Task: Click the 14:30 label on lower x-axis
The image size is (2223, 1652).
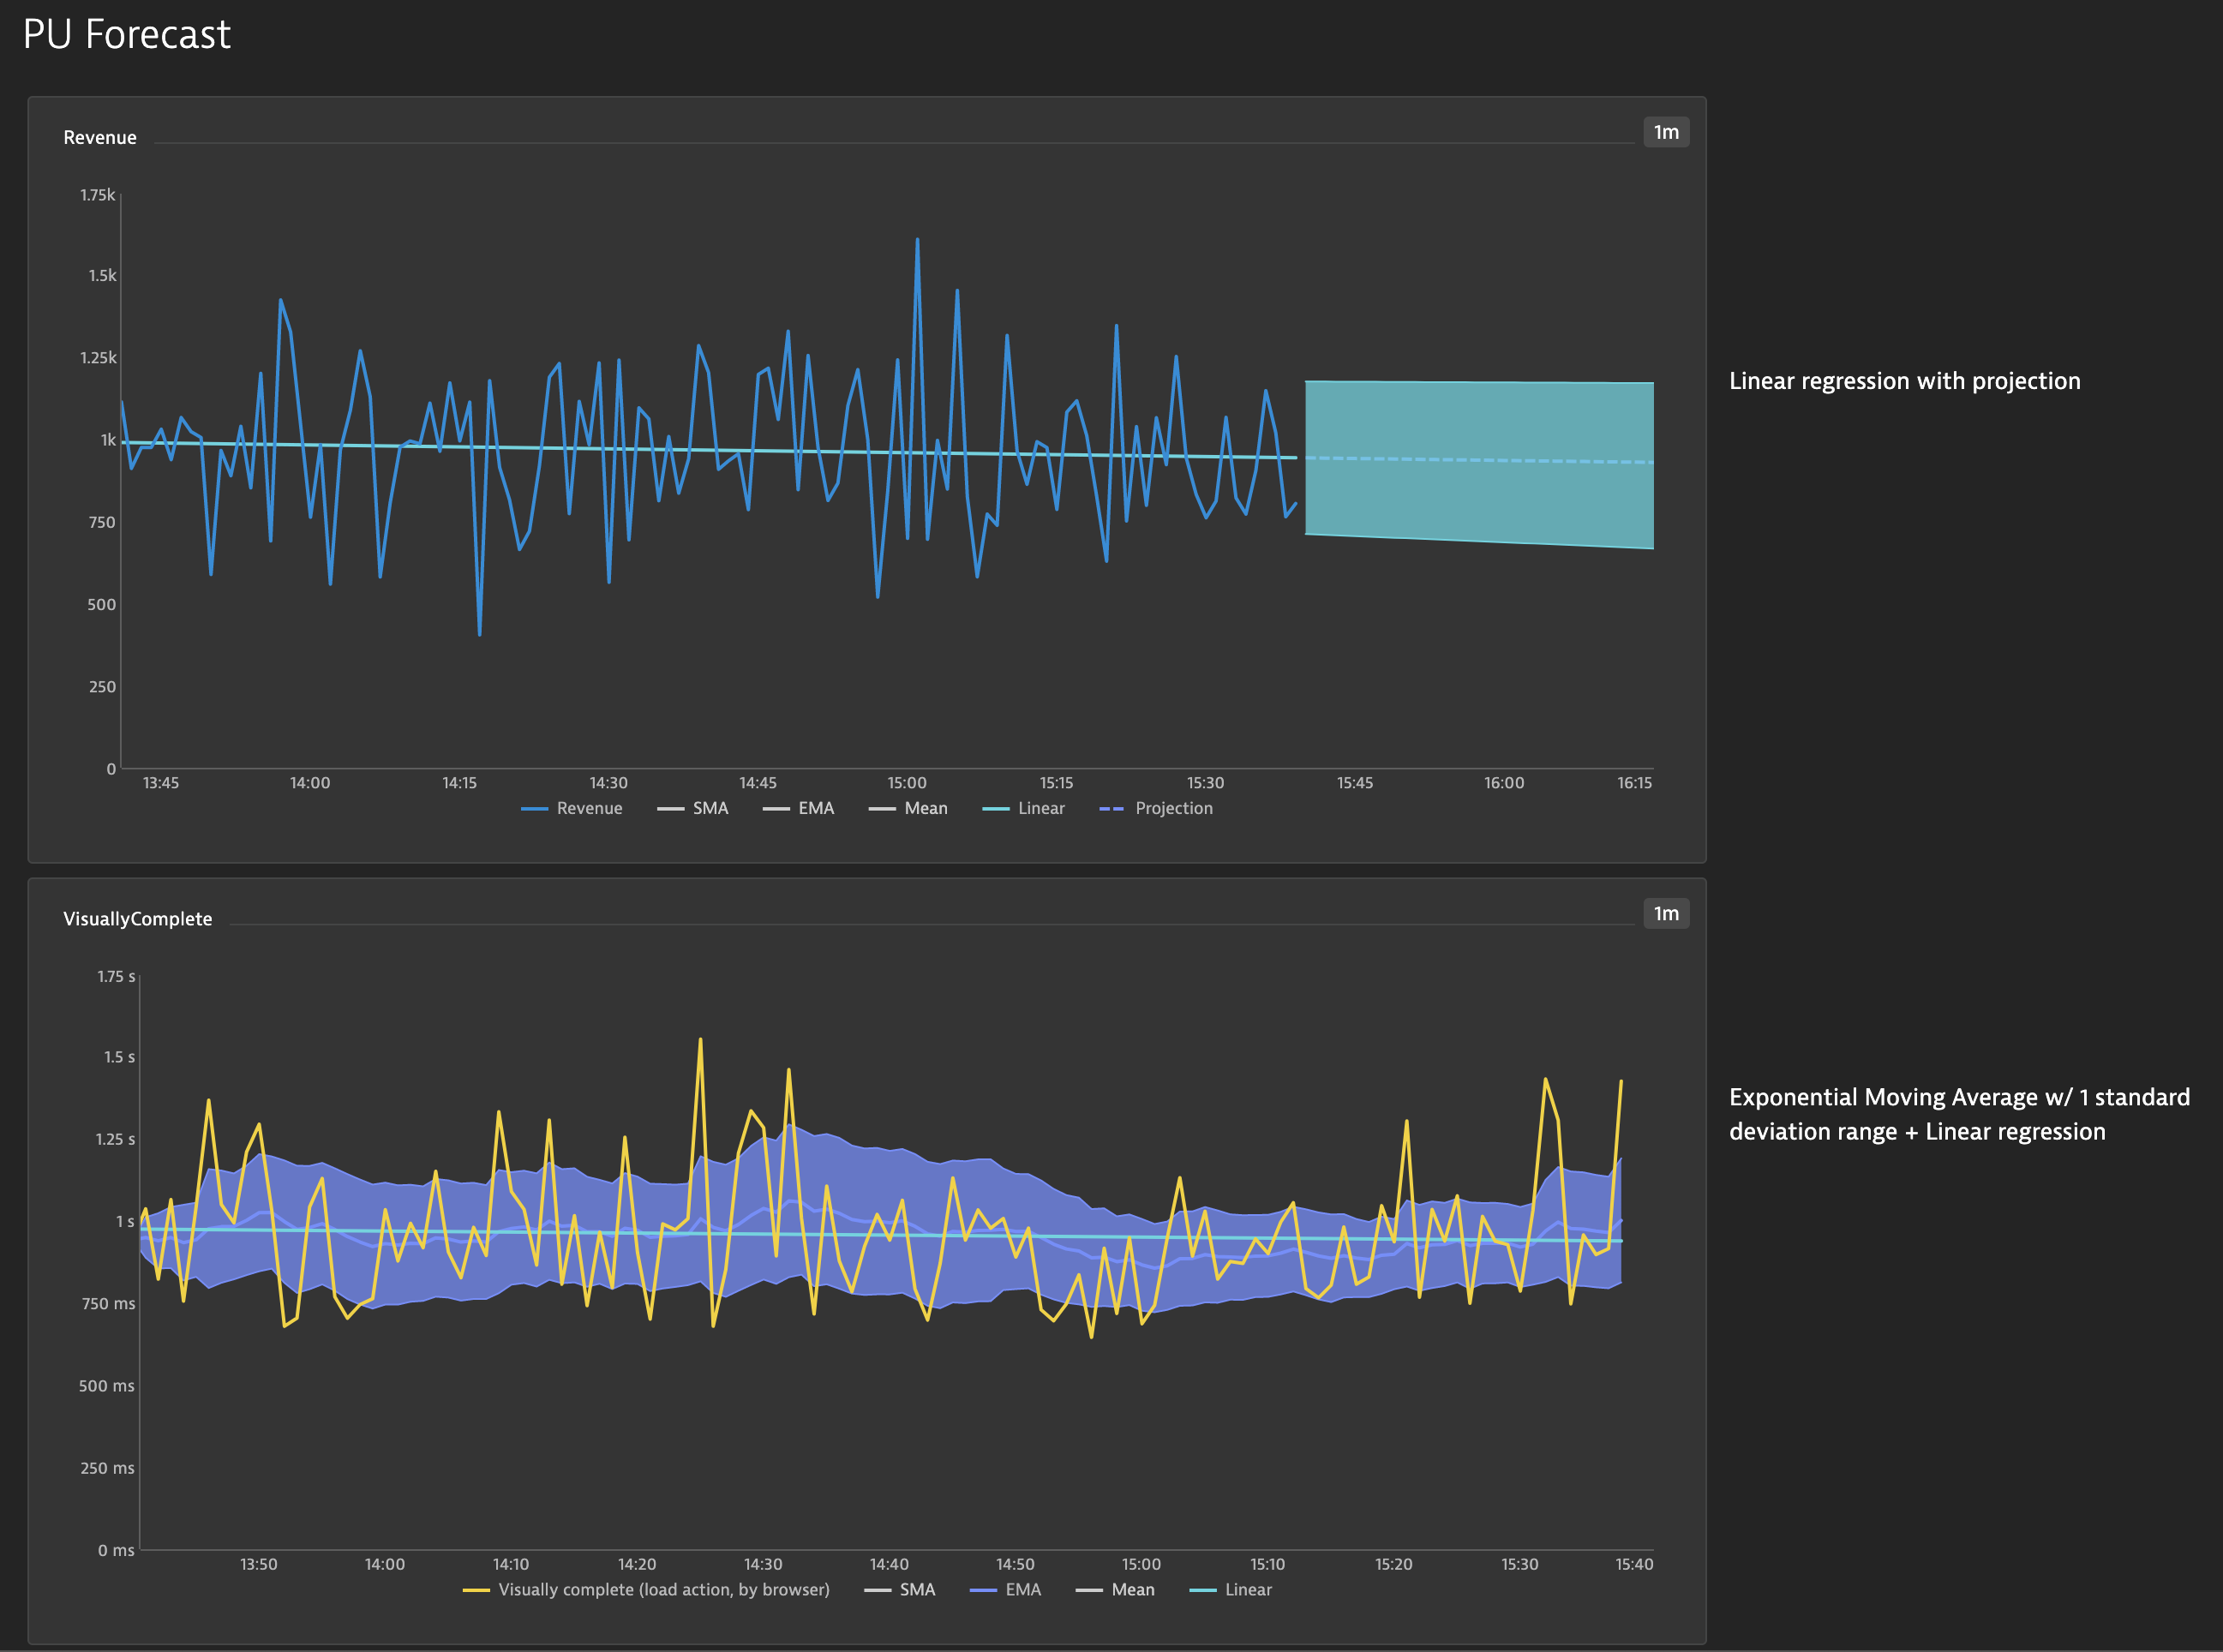Action: point(763,1563)
